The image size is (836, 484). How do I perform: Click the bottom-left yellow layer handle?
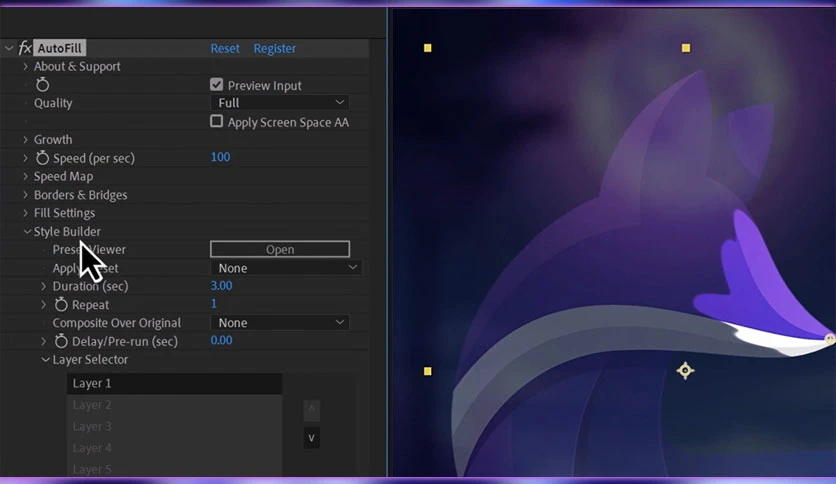428,371
